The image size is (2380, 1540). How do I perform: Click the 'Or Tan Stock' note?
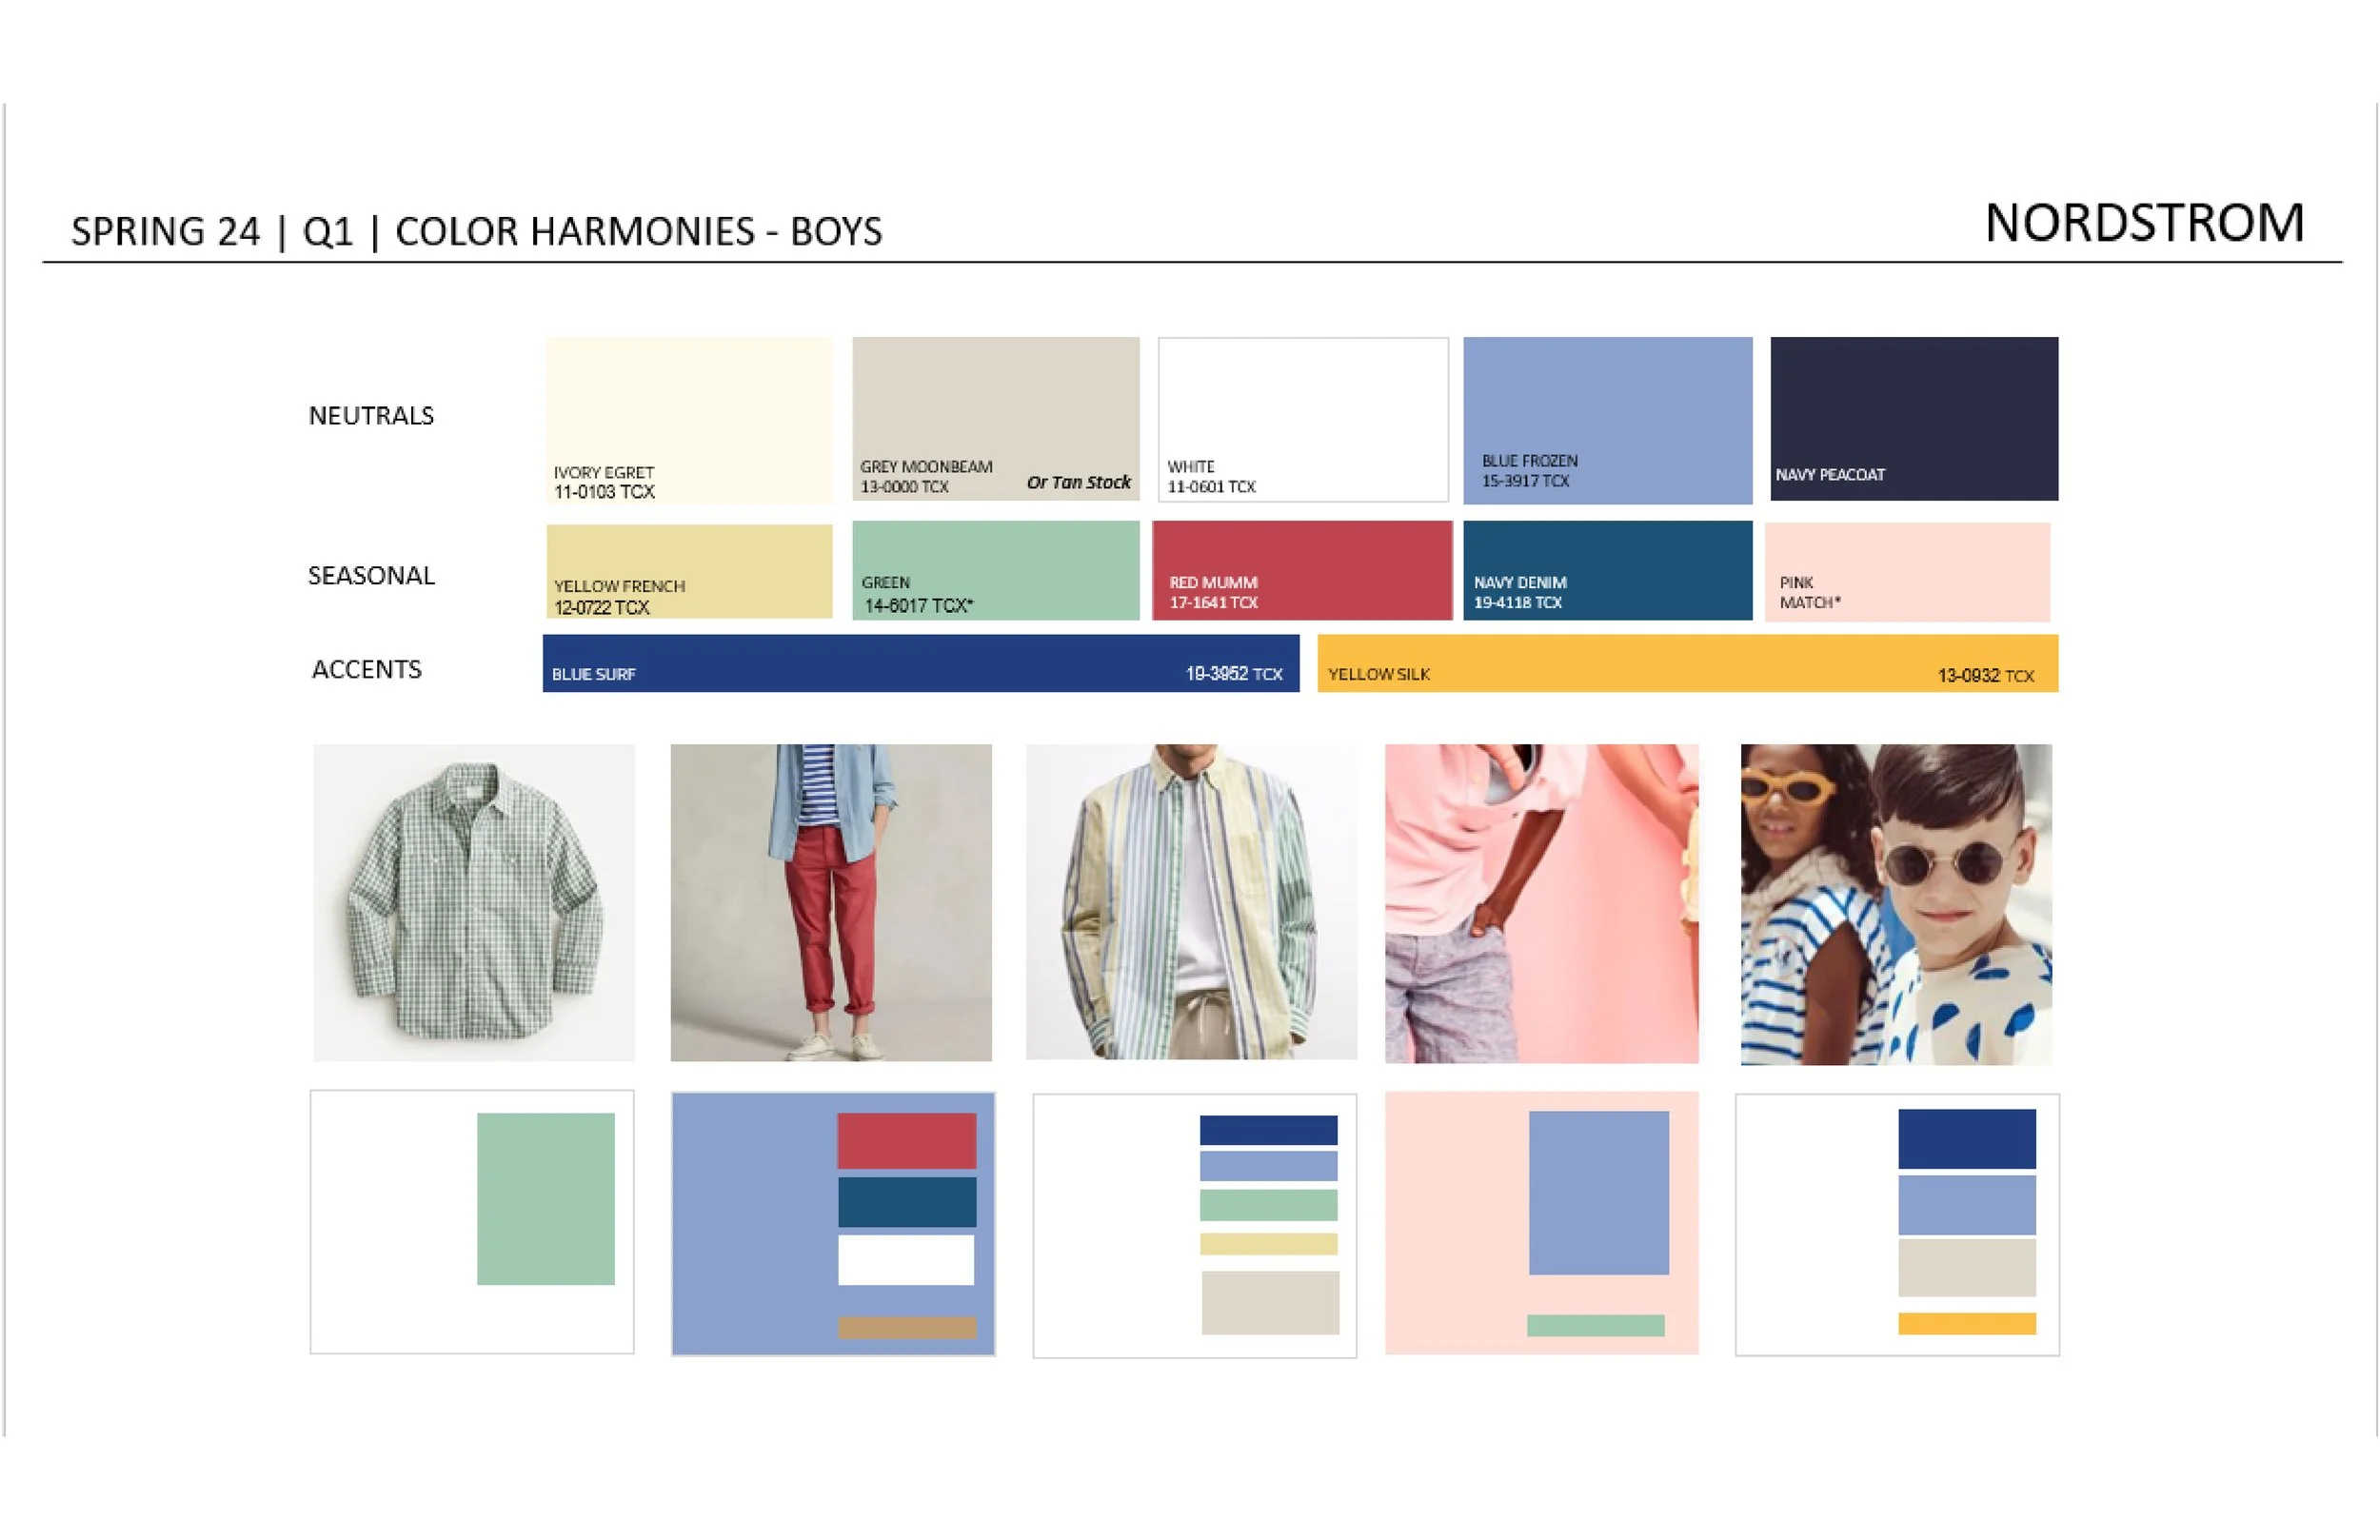click(1078, 482)
